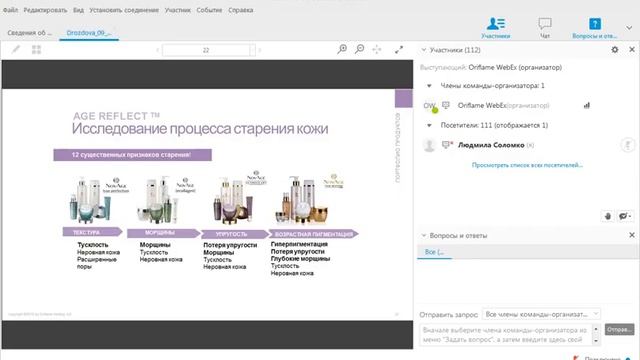Zoom out of the slide
Screen dimensions: 640x360
pos(360,49)
